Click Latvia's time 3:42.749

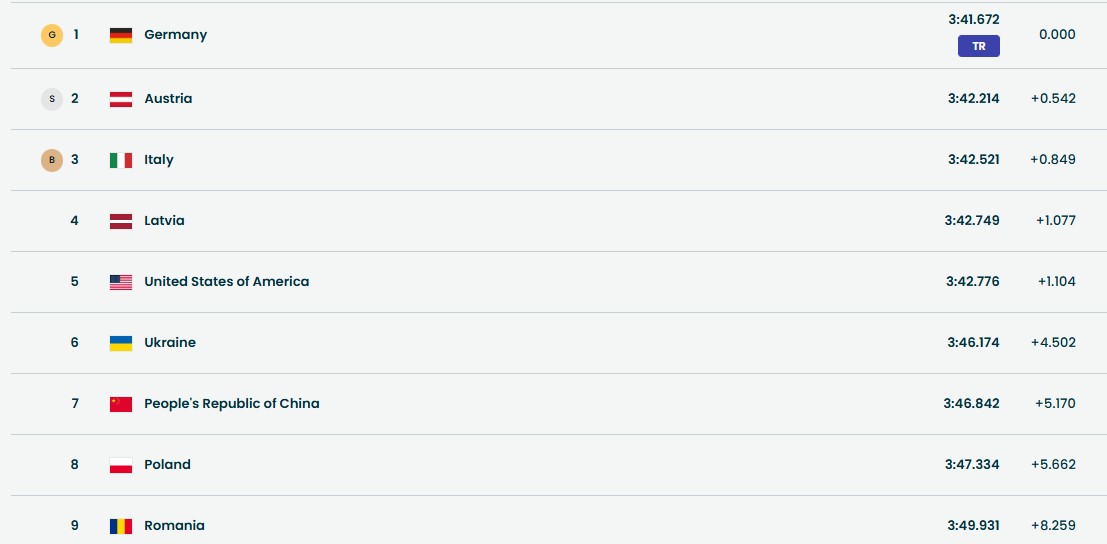[x=972, y=221]
